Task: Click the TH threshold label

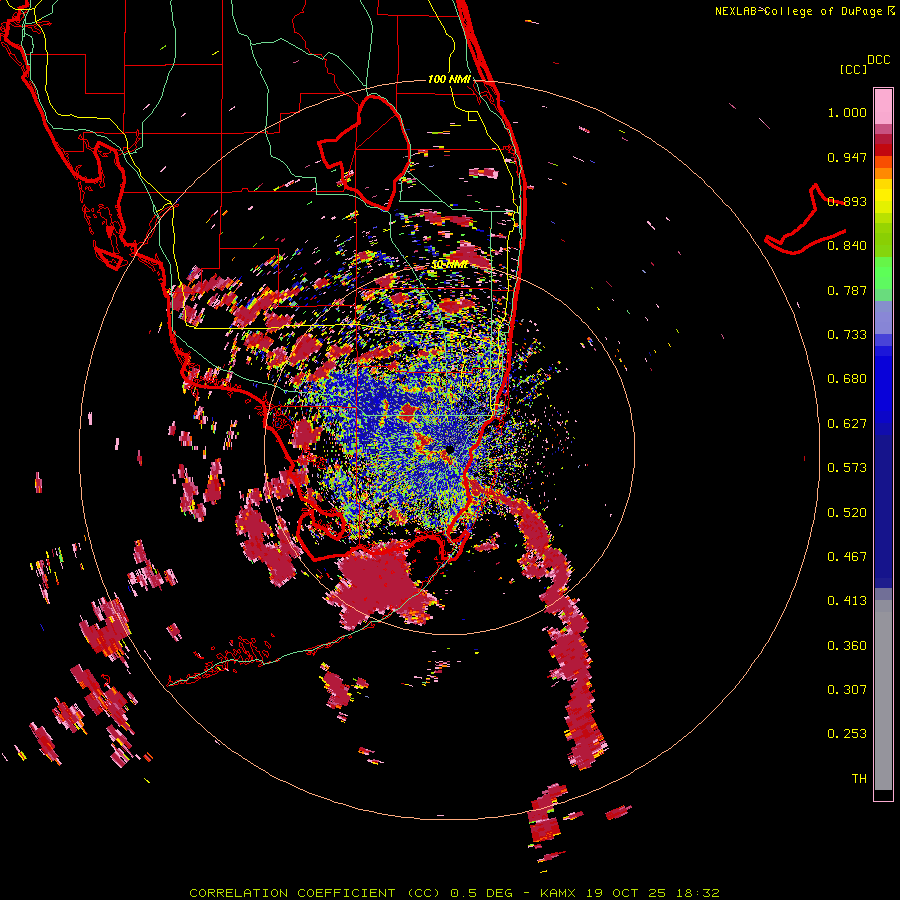Action: [859, 779]
